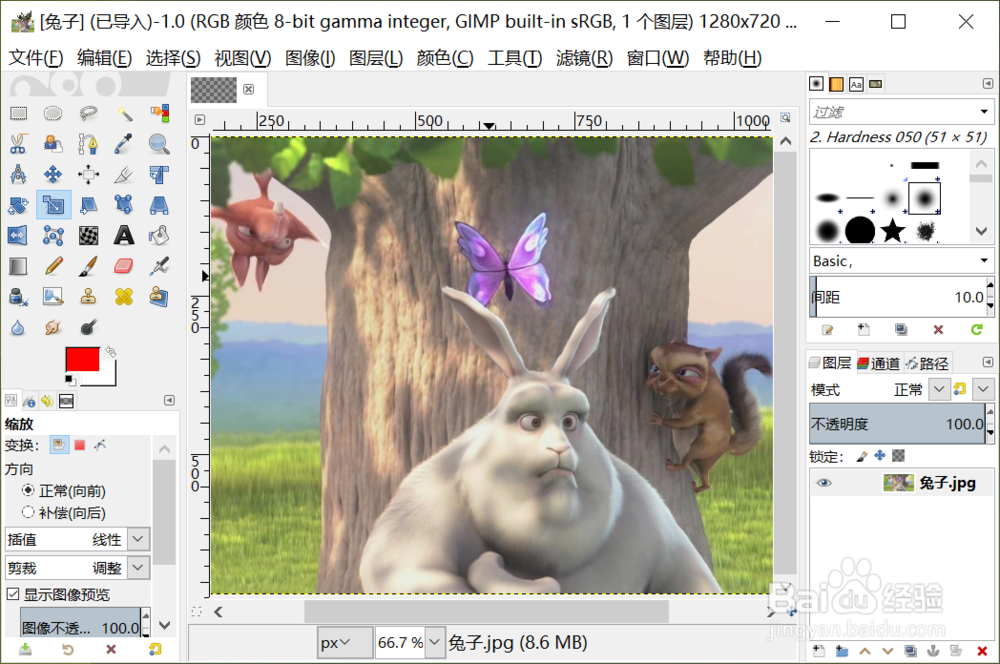Image resolution: width=1000 pixels, height=664 pixels.
Task: Choose corrective backward direction radio button
Action: point(28,512)
